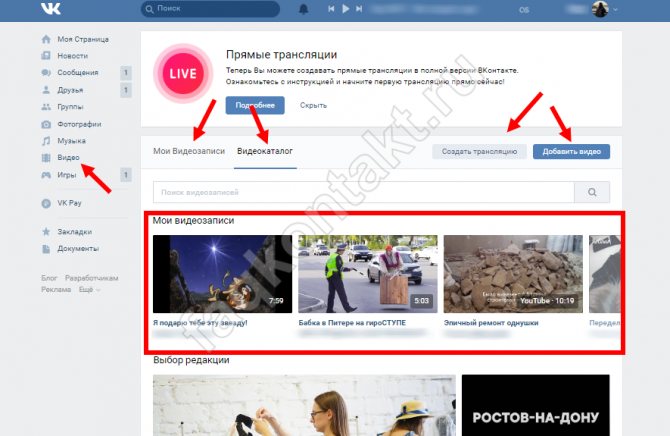Image resolution: width=670 pixels, height=436 pixels.
Task: Play the YouTube 10:19 rubble thumbnail
Action: coord(513,274)
